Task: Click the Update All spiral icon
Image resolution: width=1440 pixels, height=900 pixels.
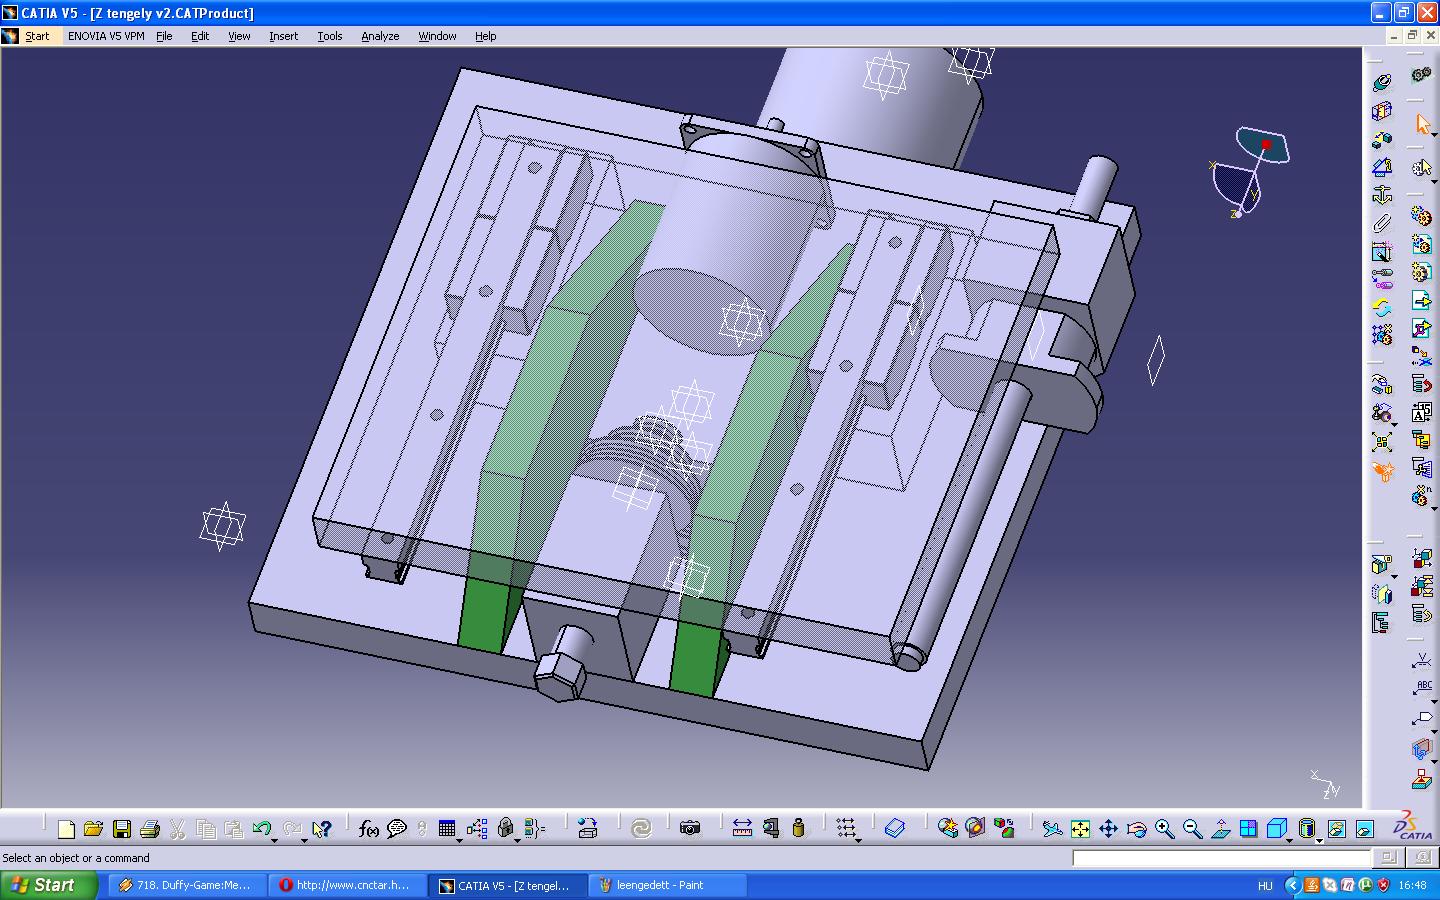Action: pos(641,828)
